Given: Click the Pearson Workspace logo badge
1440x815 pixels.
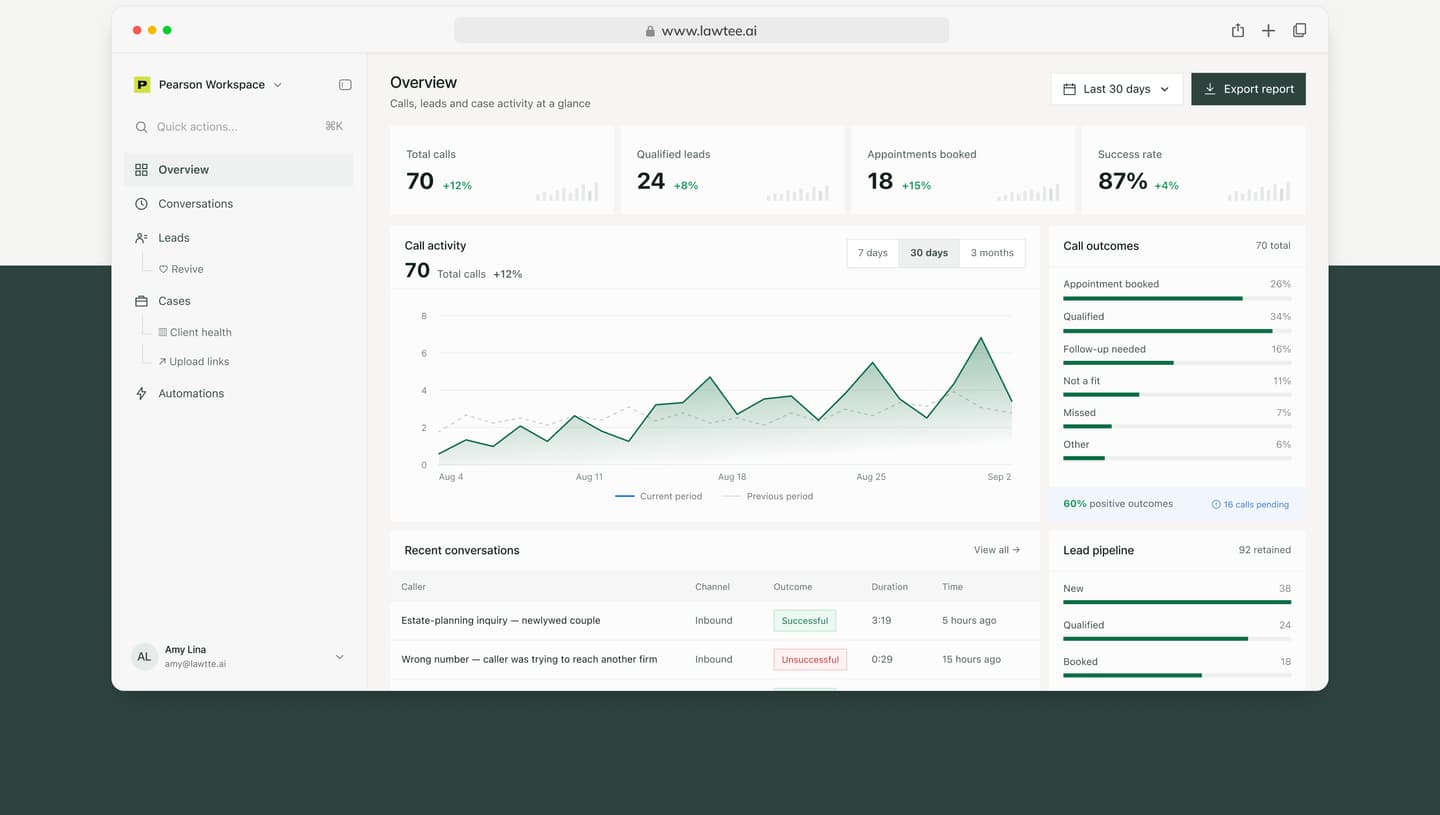Looking at the screenshot, I should (x=142, y=85).
